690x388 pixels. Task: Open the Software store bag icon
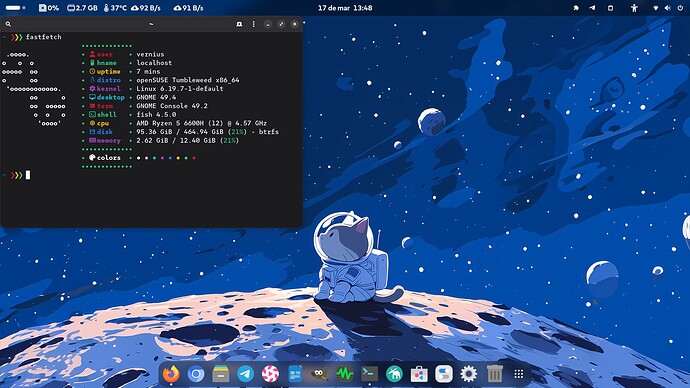[419, 374]
